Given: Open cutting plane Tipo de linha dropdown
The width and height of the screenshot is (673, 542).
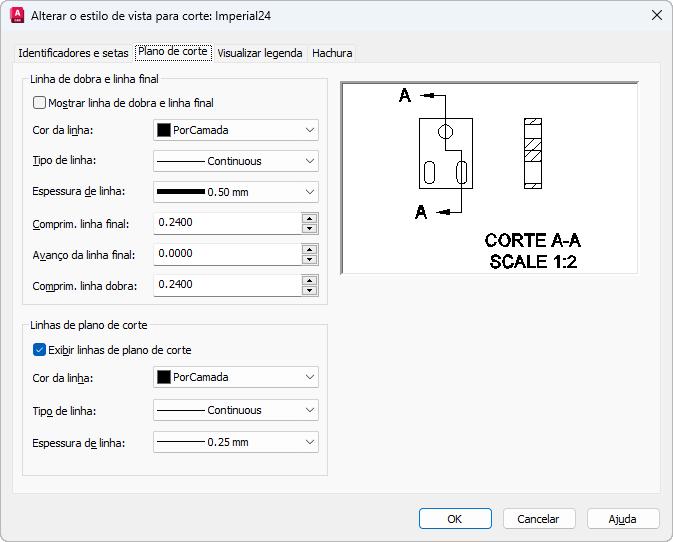Looking at the screenshot, I should pyautogui.click(x=235, y=410).
